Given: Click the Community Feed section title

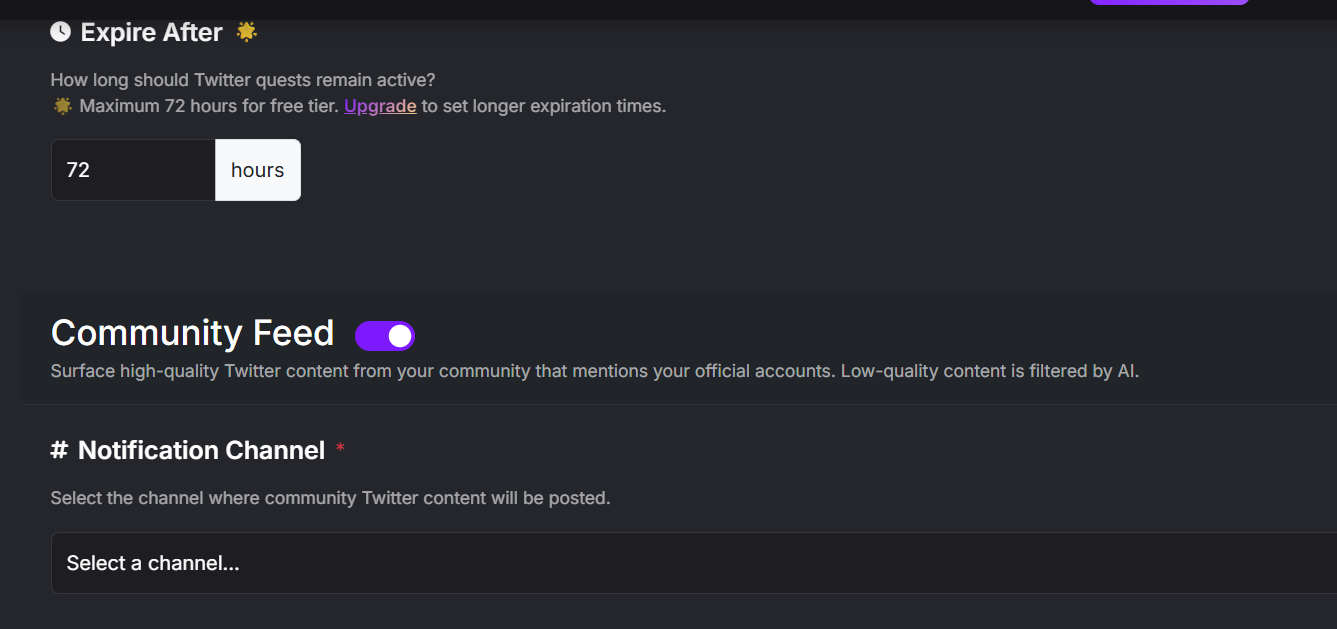Looking at the screenshot, I should click(192, 333).
